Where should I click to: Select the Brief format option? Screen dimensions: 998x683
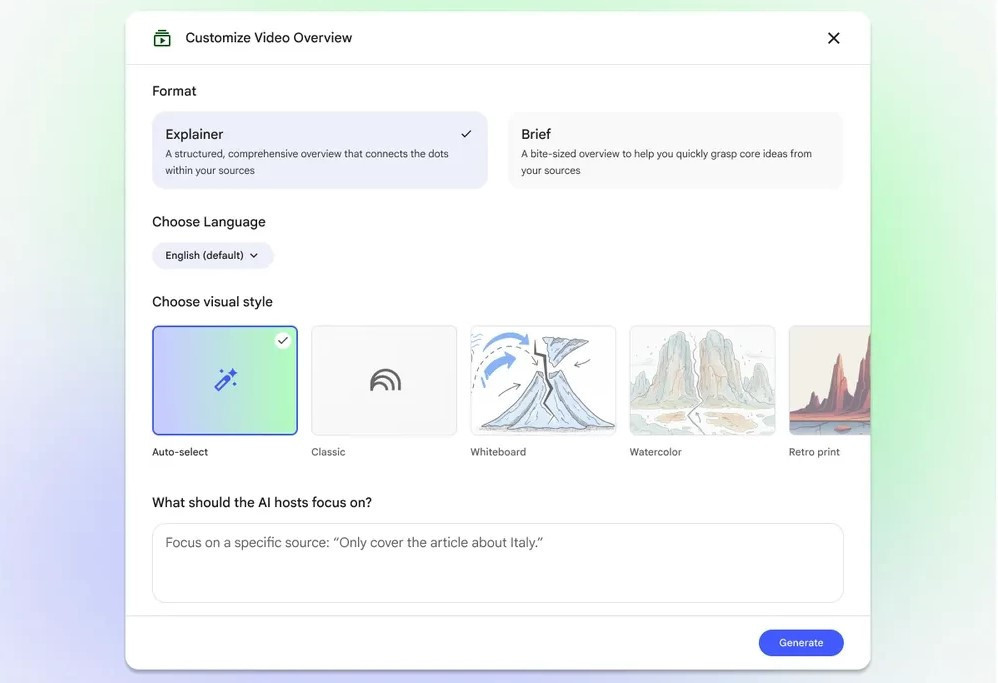tap(675, 150)
